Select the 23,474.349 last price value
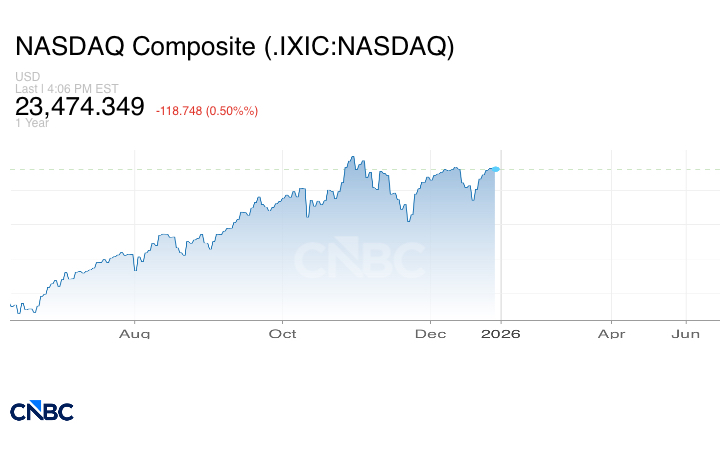This screenshot has width=720, height=450. (80, 106)
